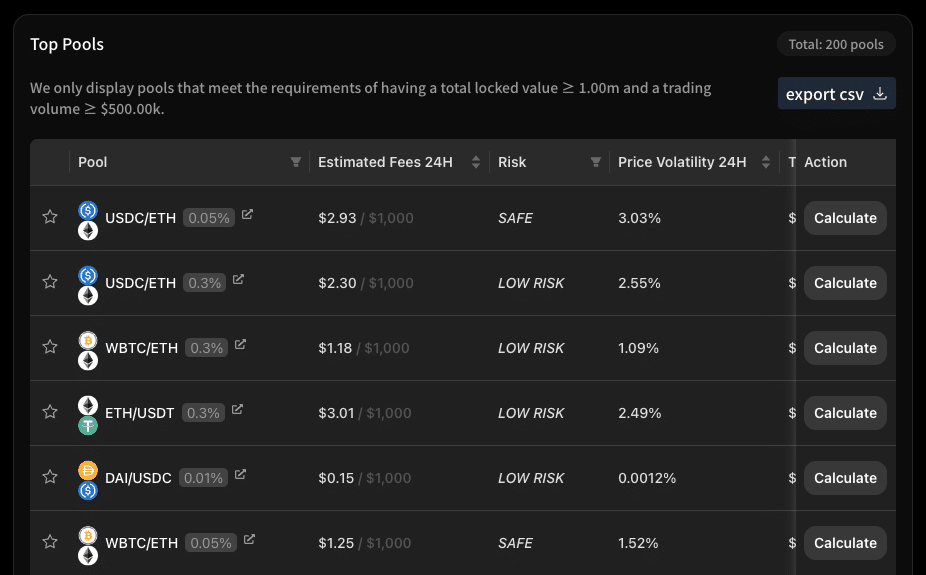Calculate for the ETH/USDT pool
The height and width of the screenshot is (575, 926).
pyautogui.click(x=845, y=413)
